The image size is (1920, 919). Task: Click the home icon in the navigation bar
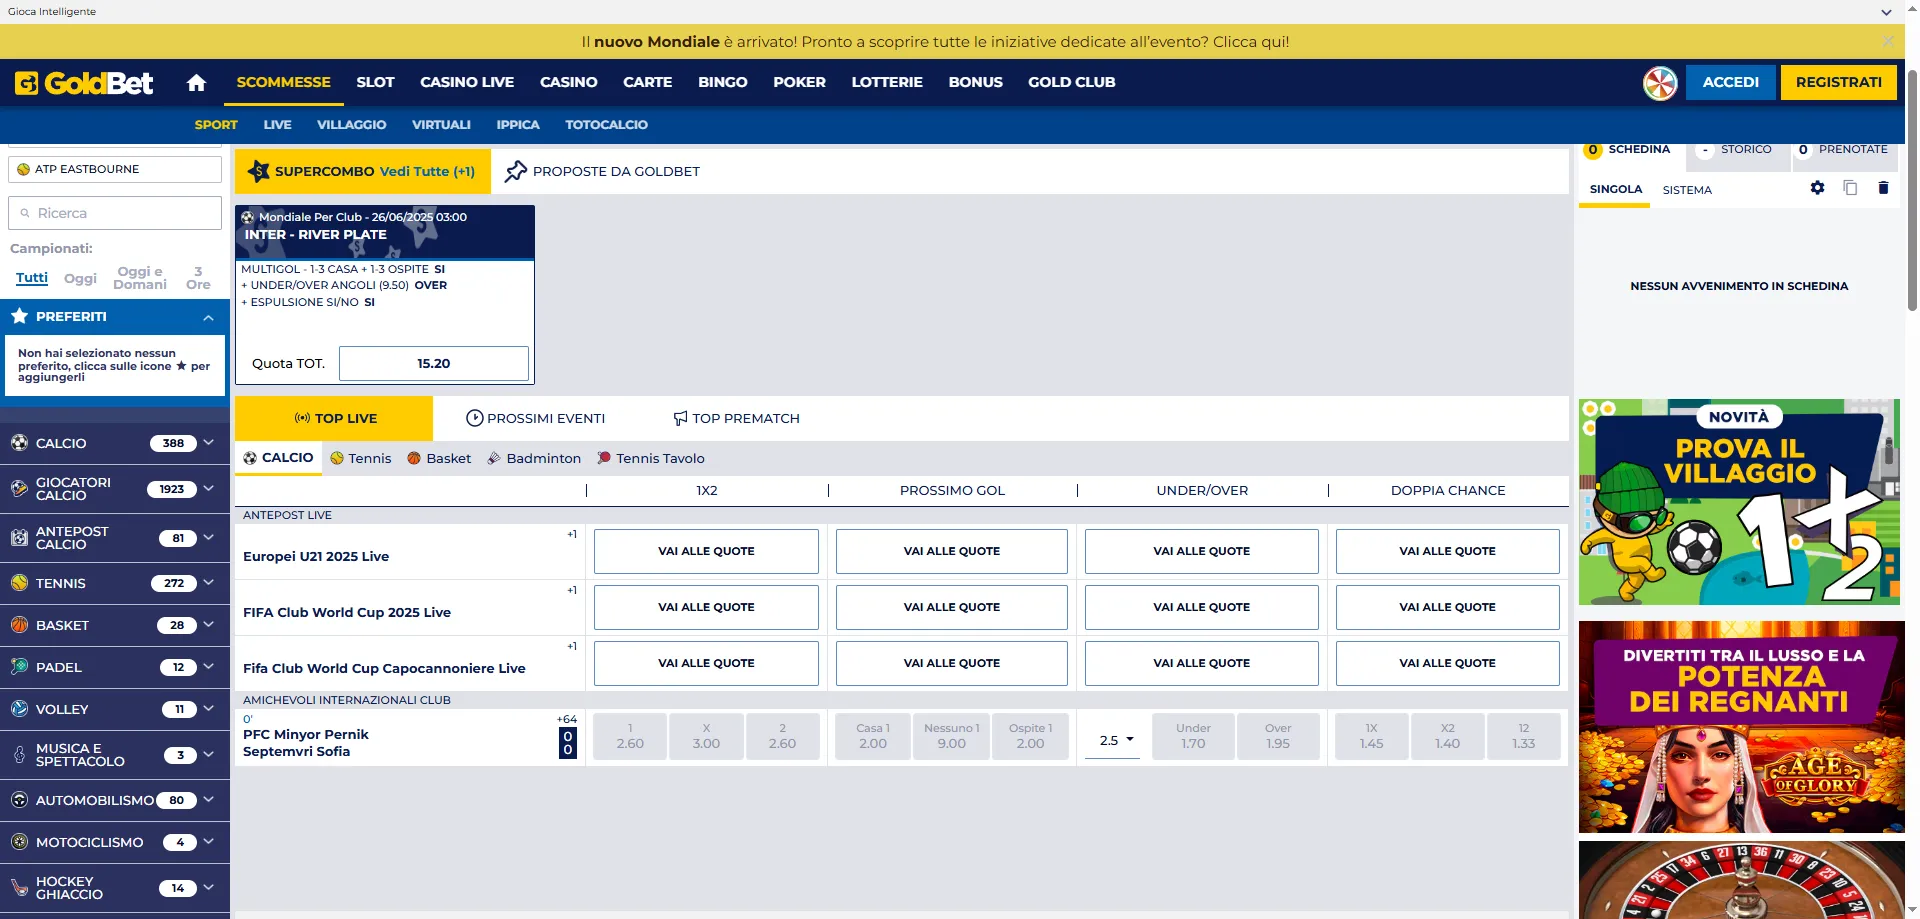click(x=196, y=83)
